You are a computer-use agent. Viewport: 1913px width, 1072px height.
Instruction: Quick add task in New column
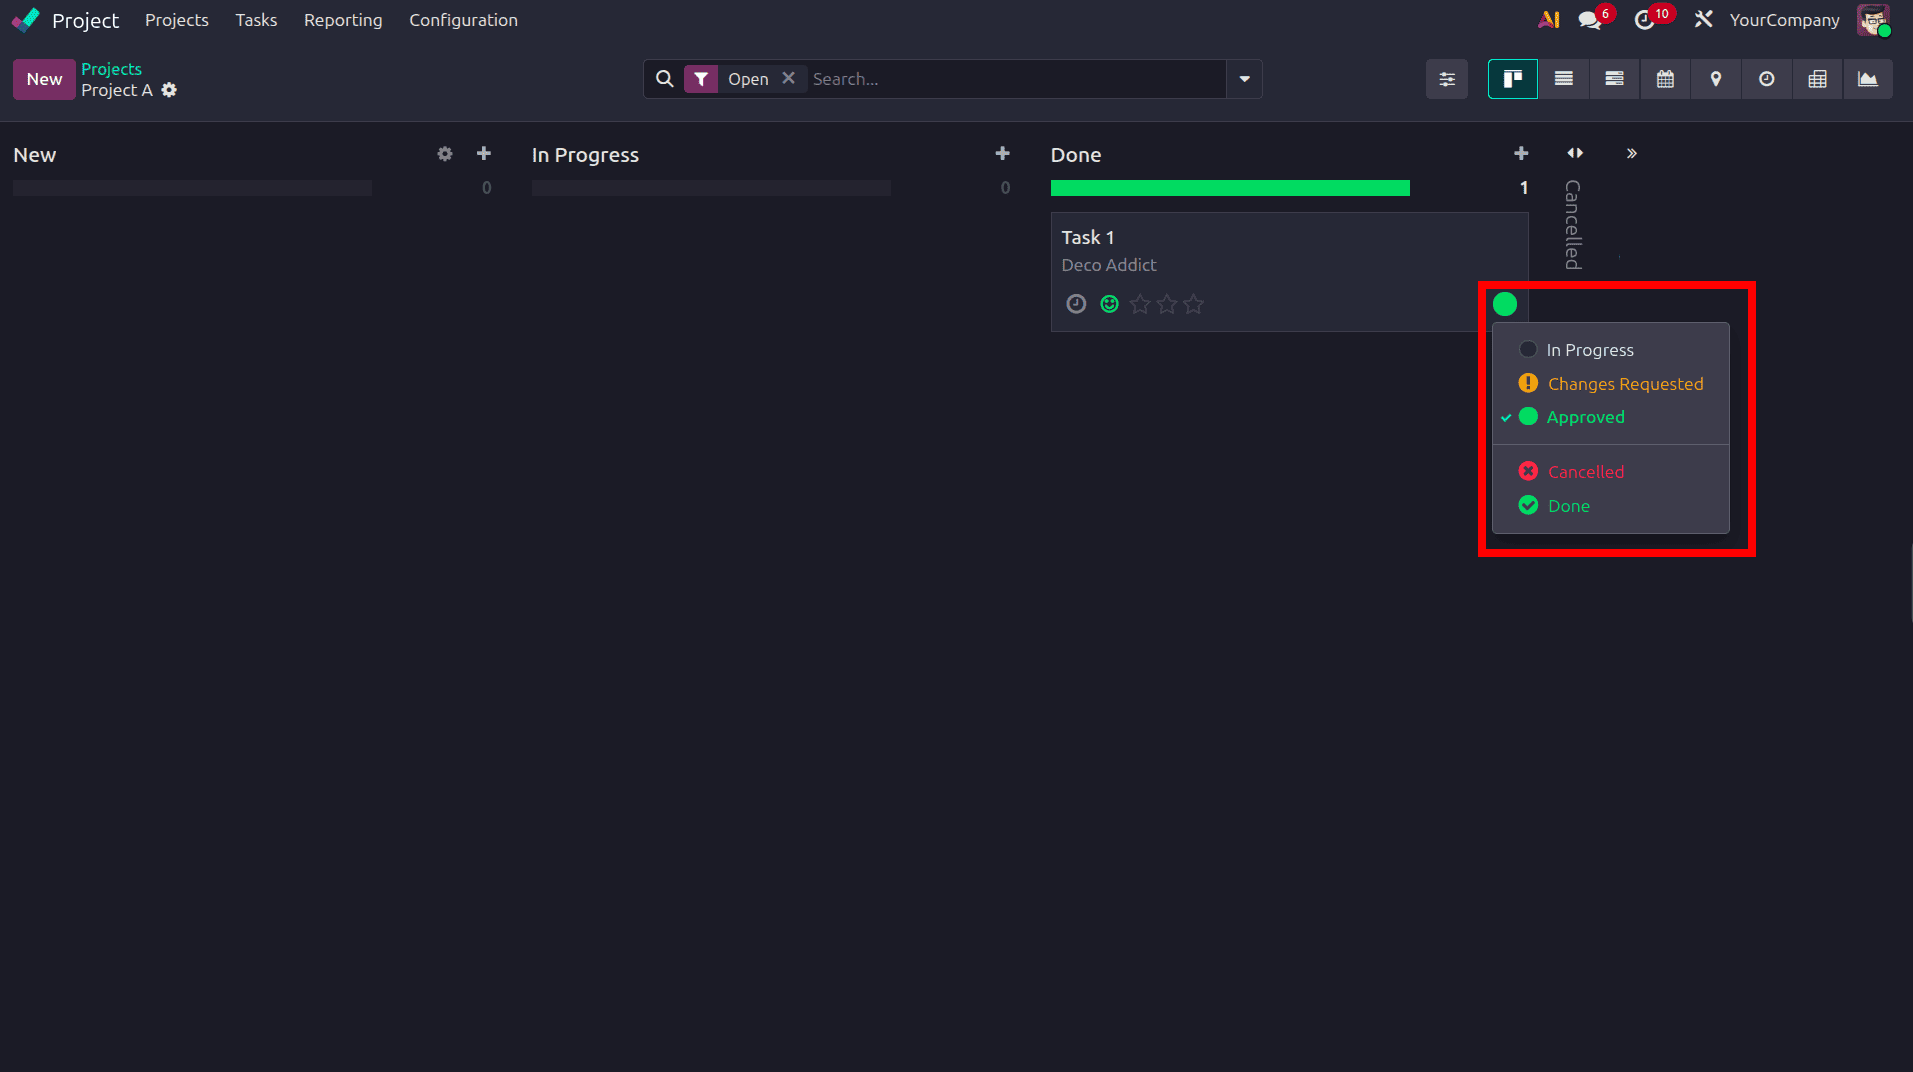[484, 153]
